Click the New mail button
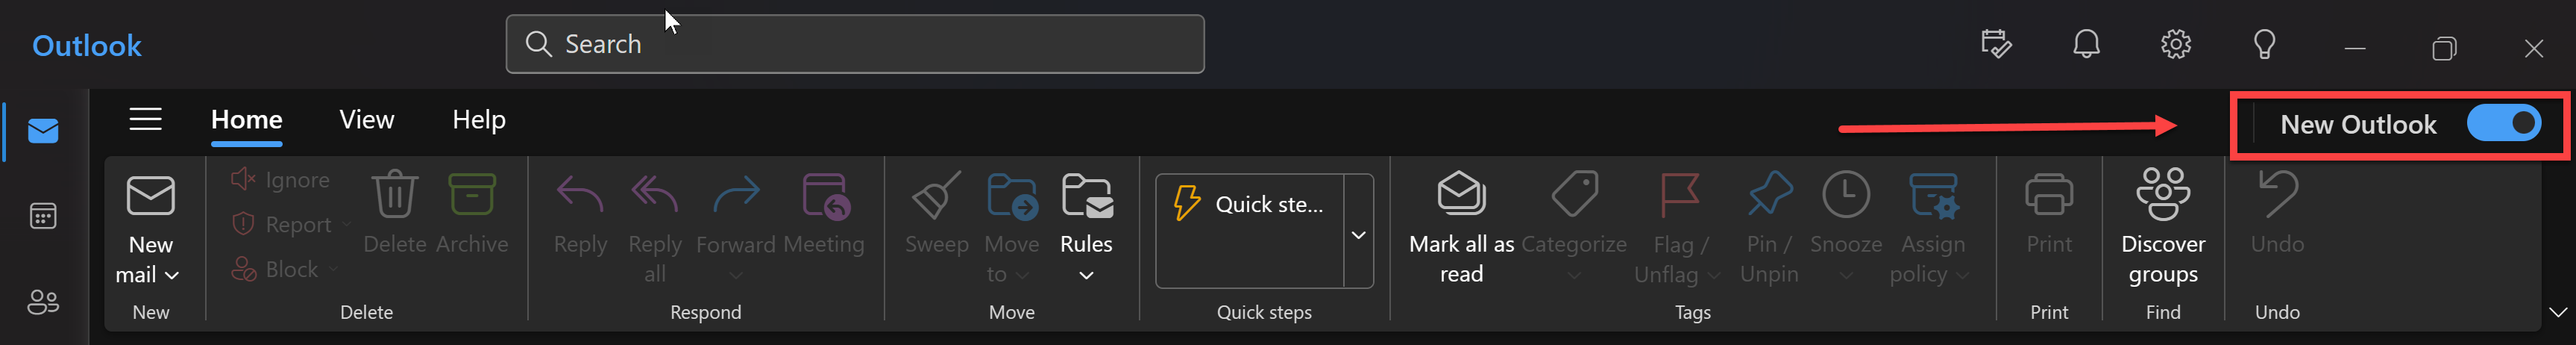This screenshot has width=2576, height=345. [x=150, y=230]
